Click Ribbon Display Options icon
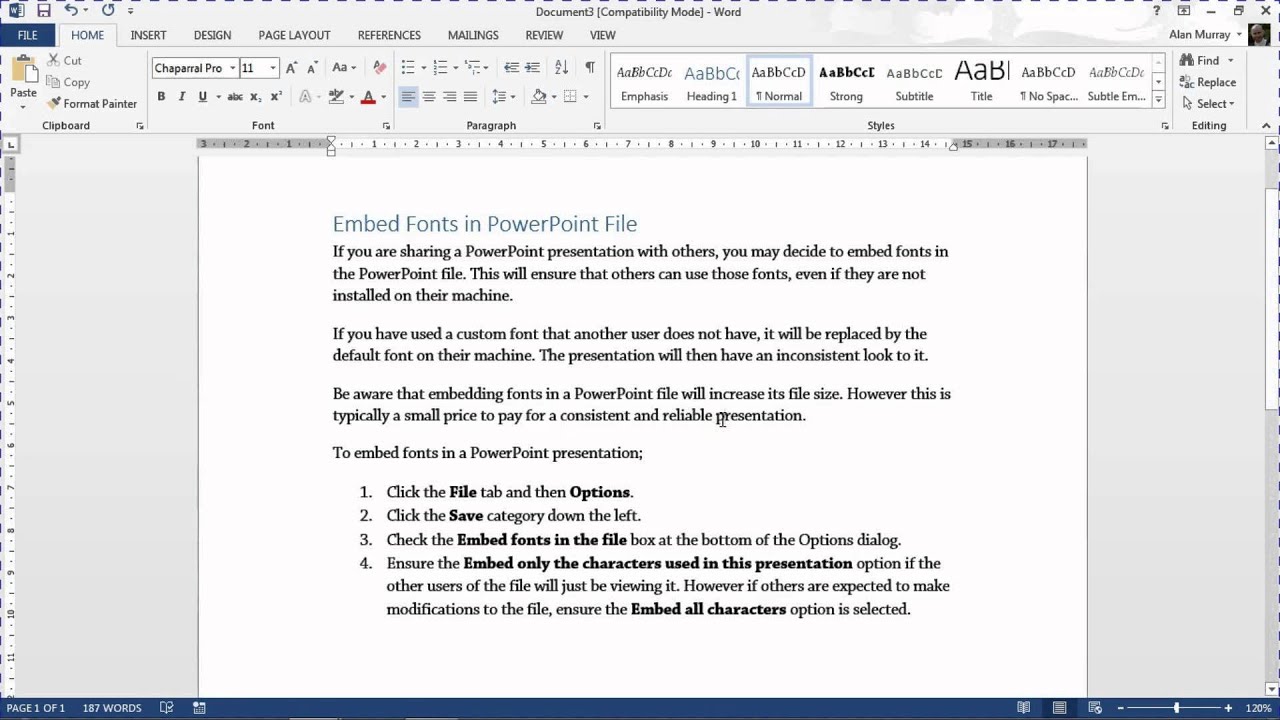This screenshot has width=1280, height=720. [x=1184, y=11]
